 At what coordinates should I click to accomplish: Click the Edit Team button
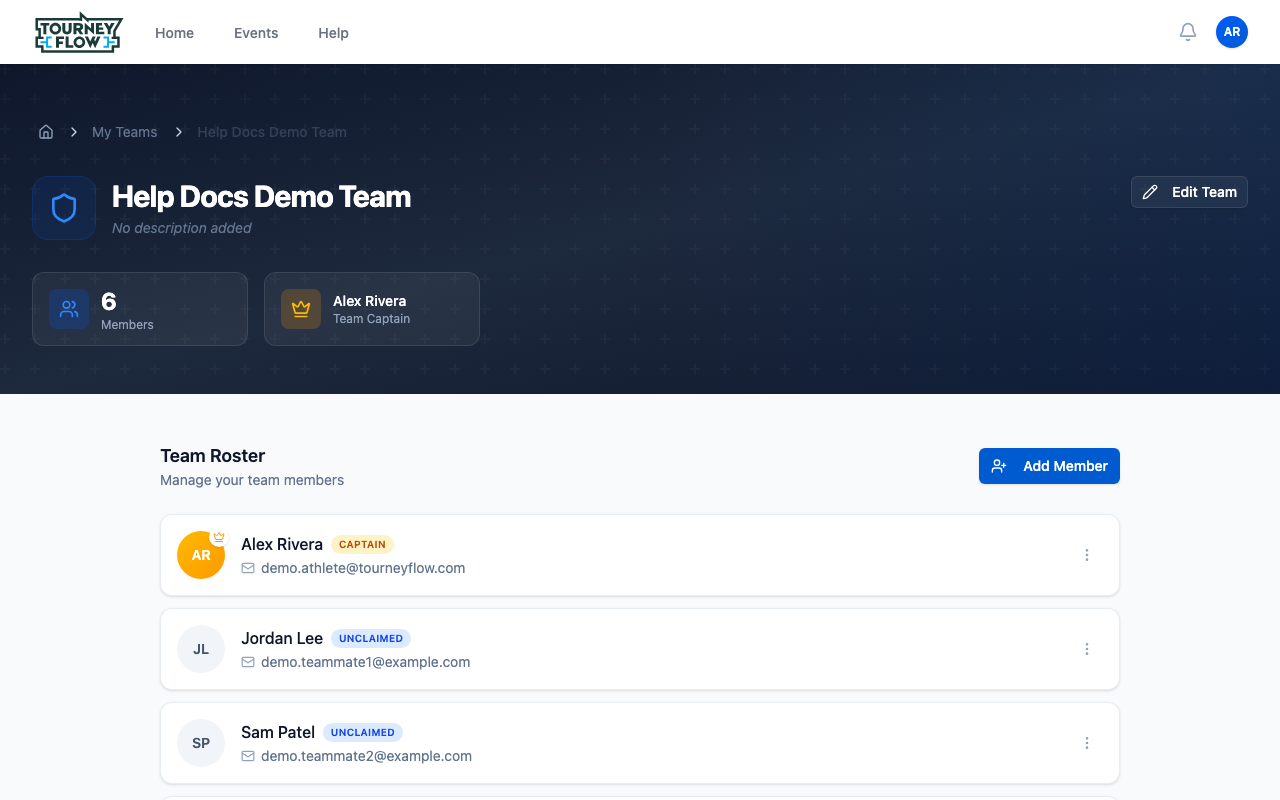tap(1189, 192)
